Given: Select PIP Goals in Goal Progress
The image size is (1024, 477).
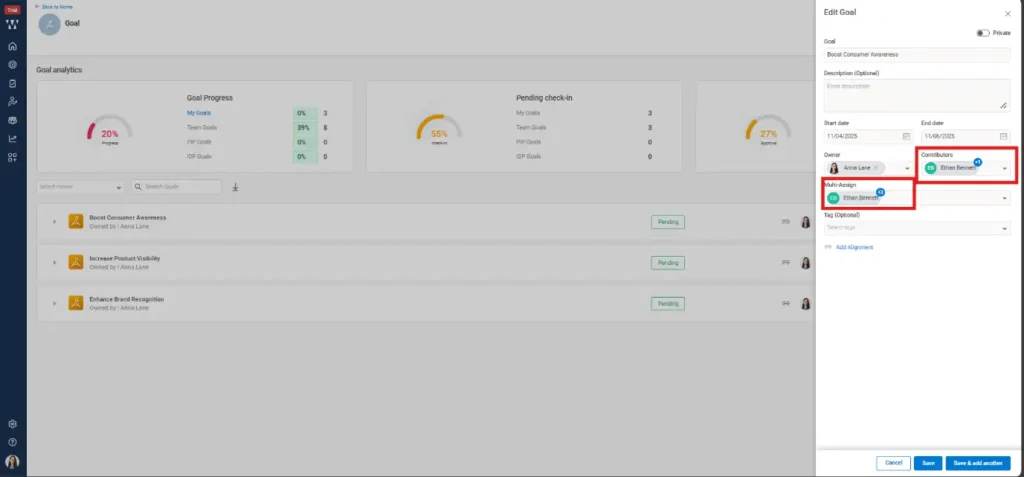Looking at the screenshot, I should pyautogui.click(x=199, y=142).
